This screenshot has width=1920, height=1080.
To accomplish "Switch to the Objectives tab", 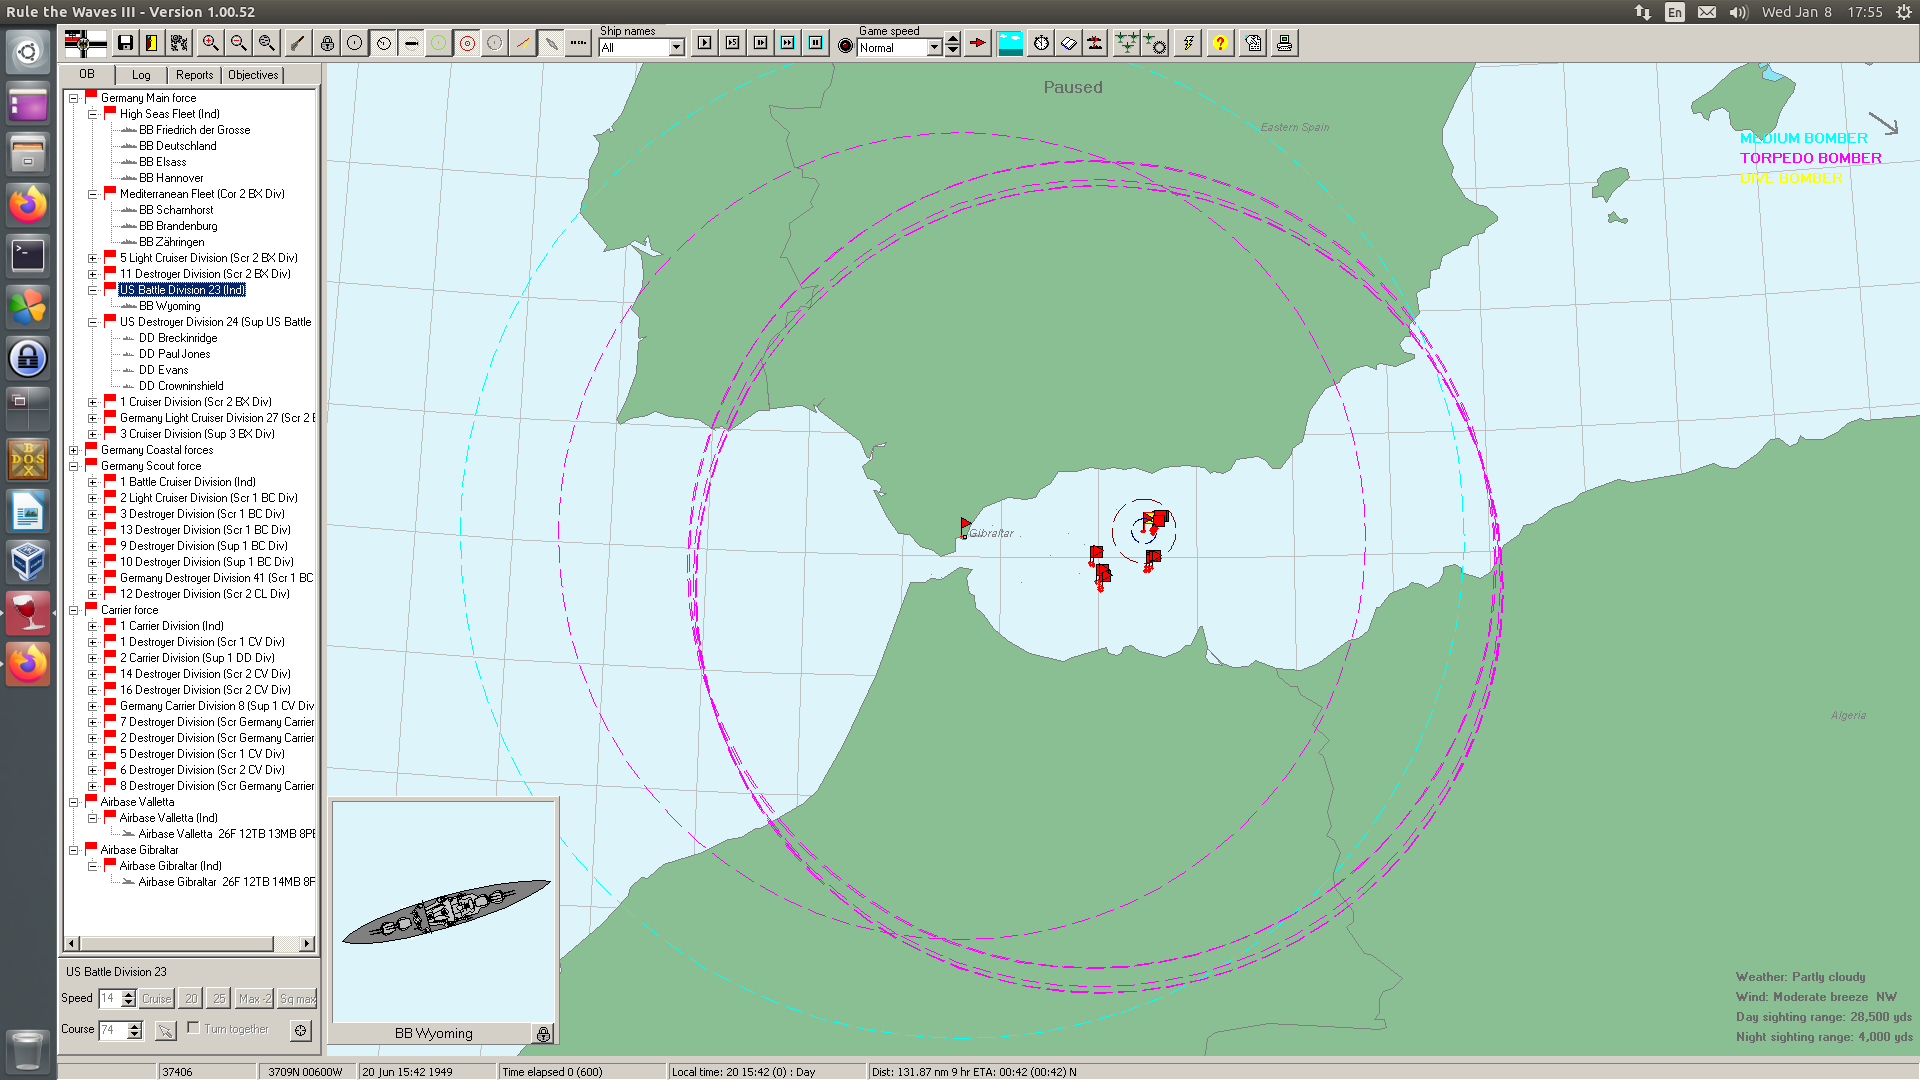I will coord(253,75).
